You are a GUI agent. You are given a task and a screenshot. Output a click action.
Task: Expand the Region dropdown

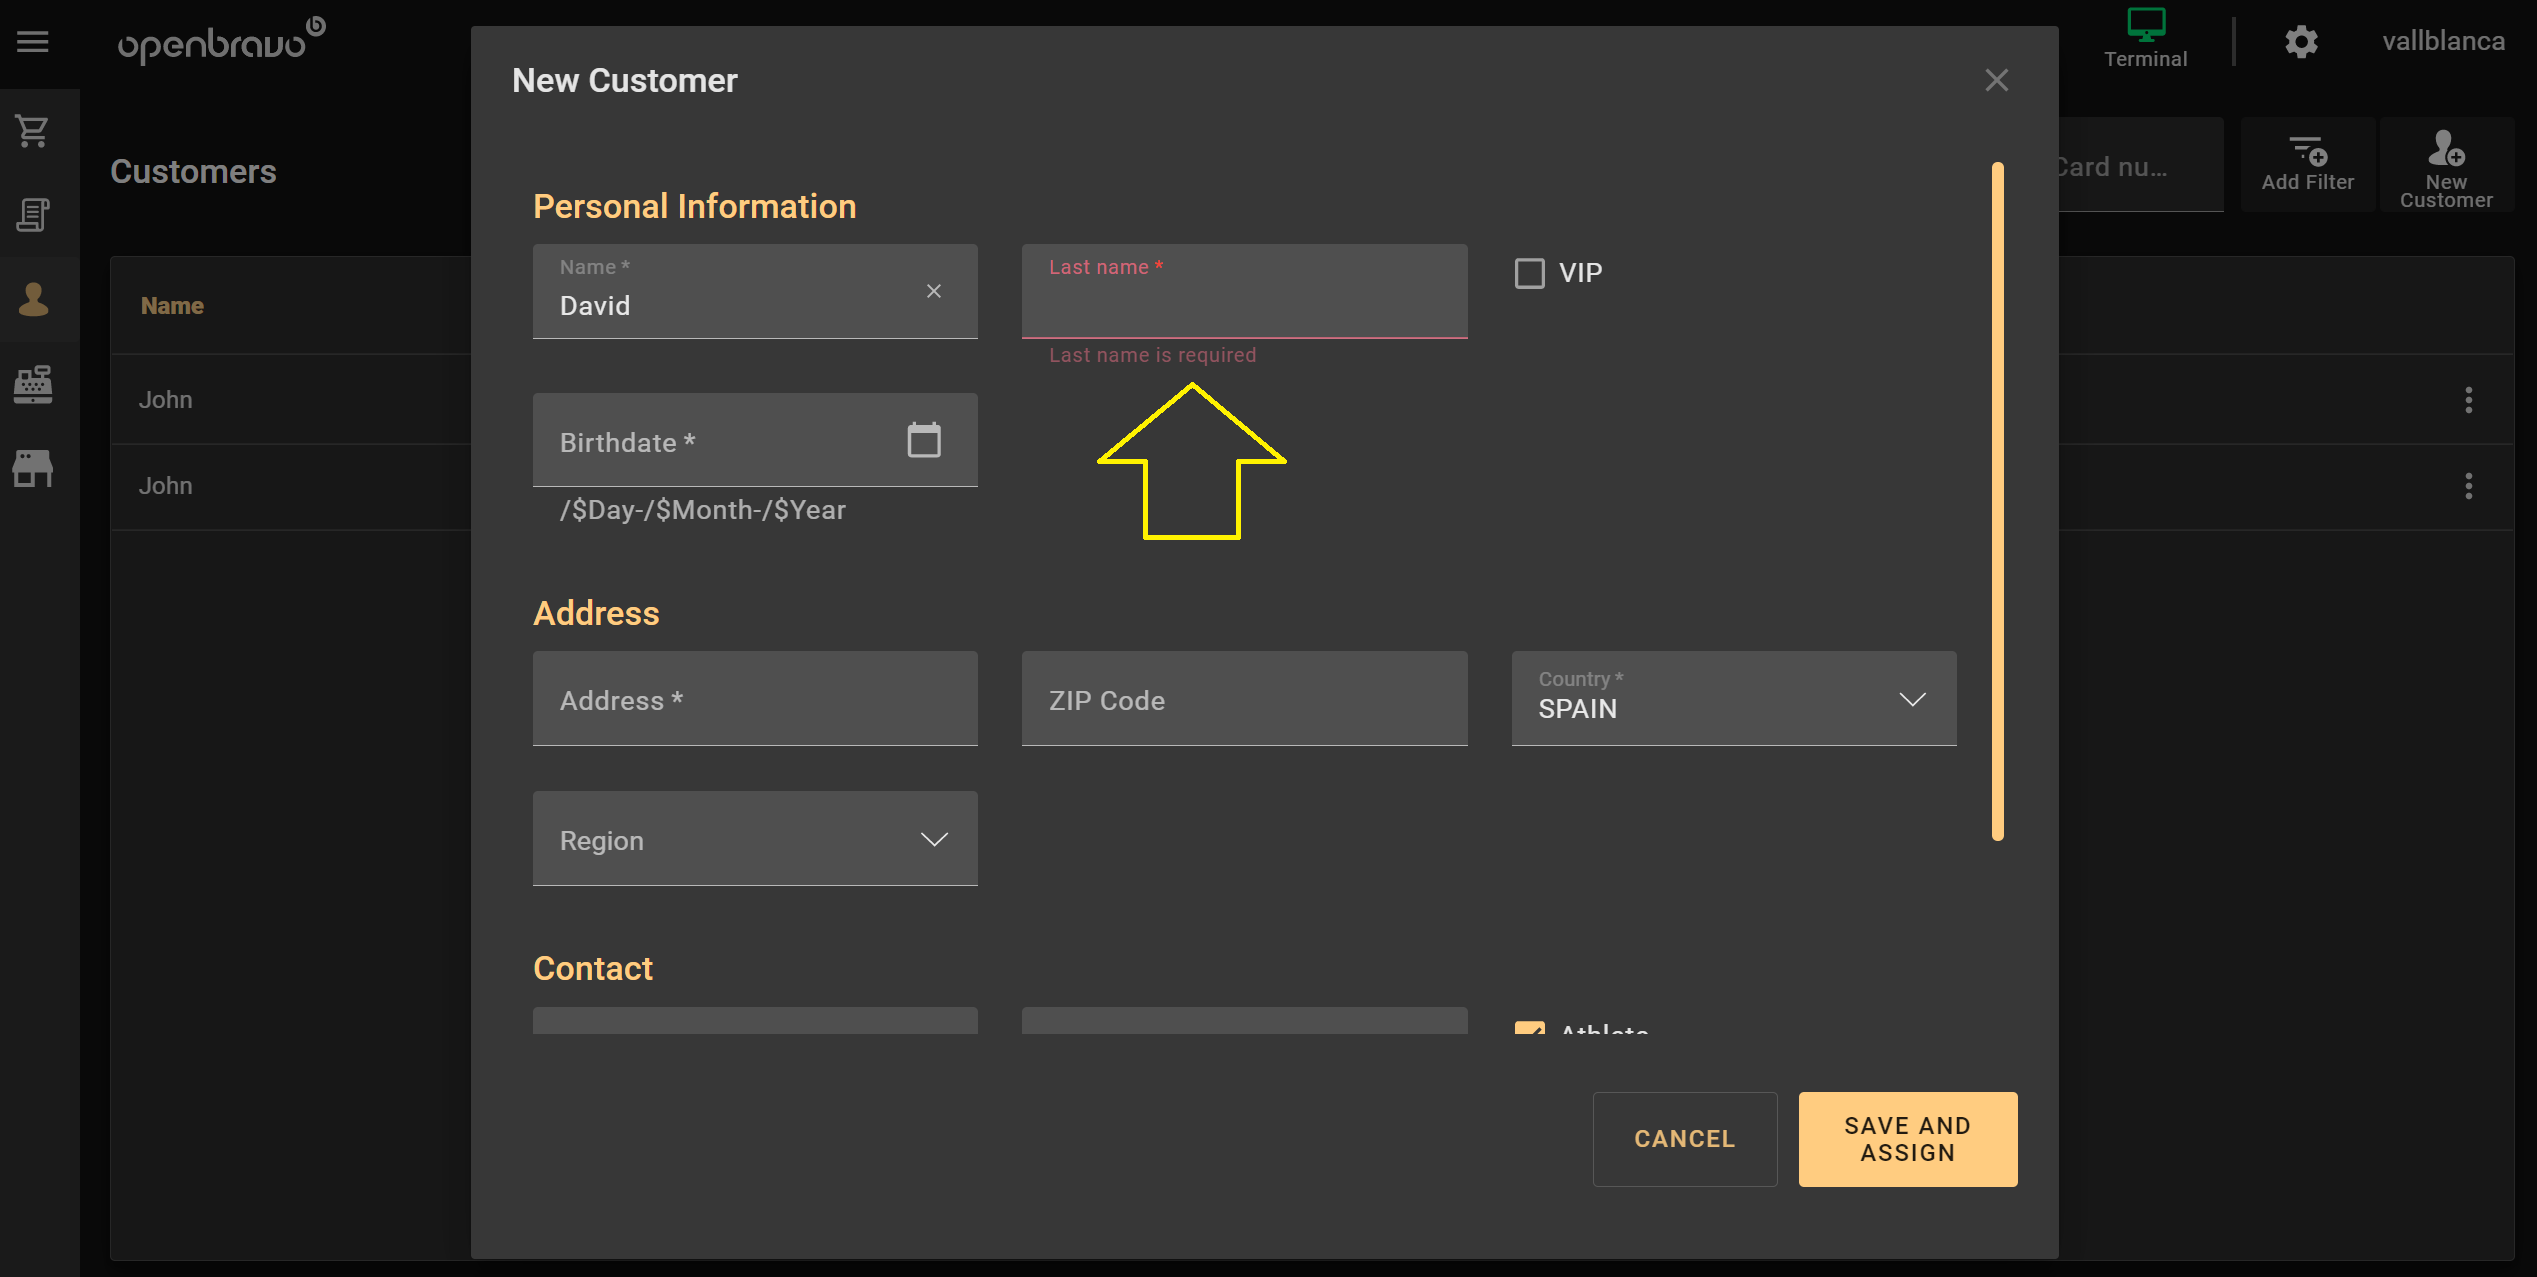[933, 839]
